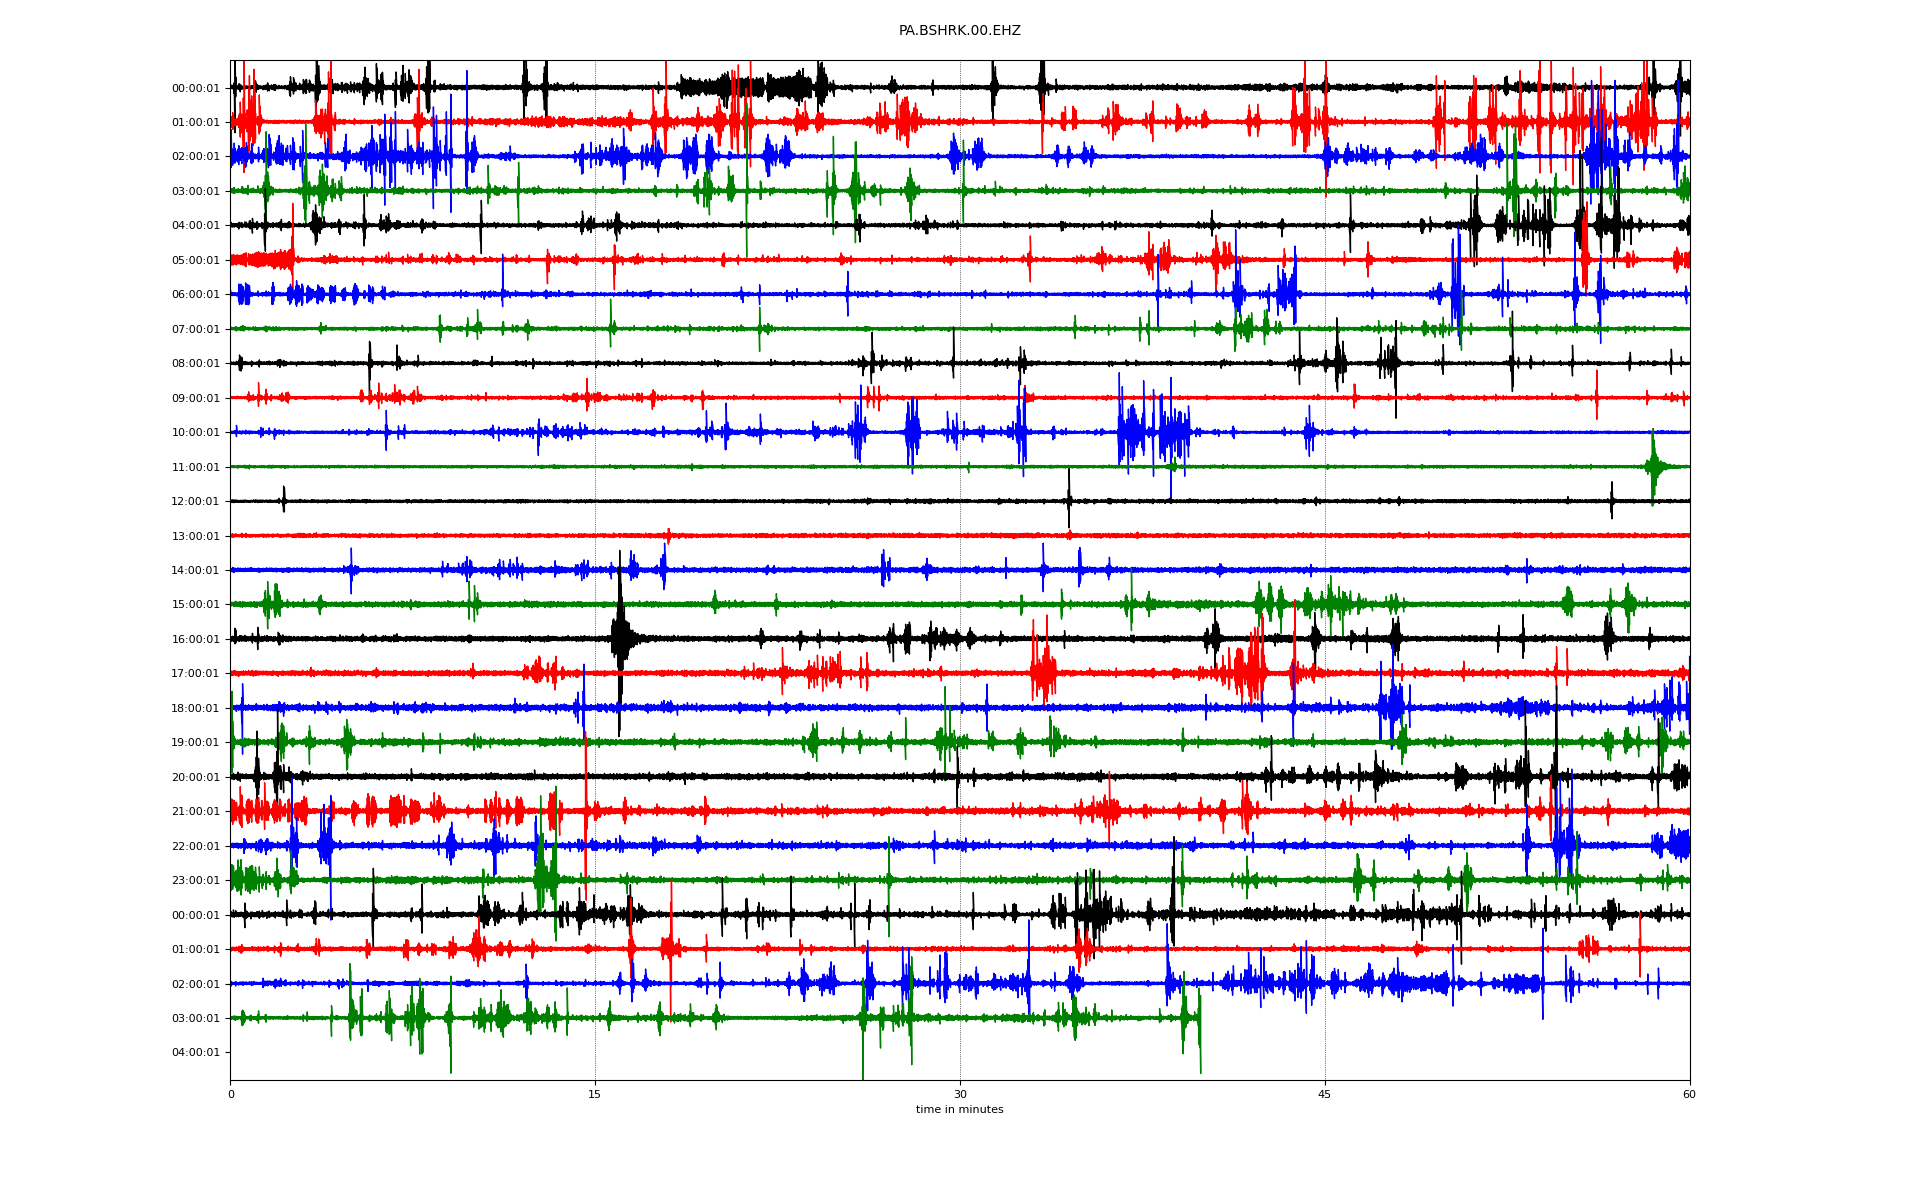Click the 16:00:01 trace time label

click(x=195, y=639)
